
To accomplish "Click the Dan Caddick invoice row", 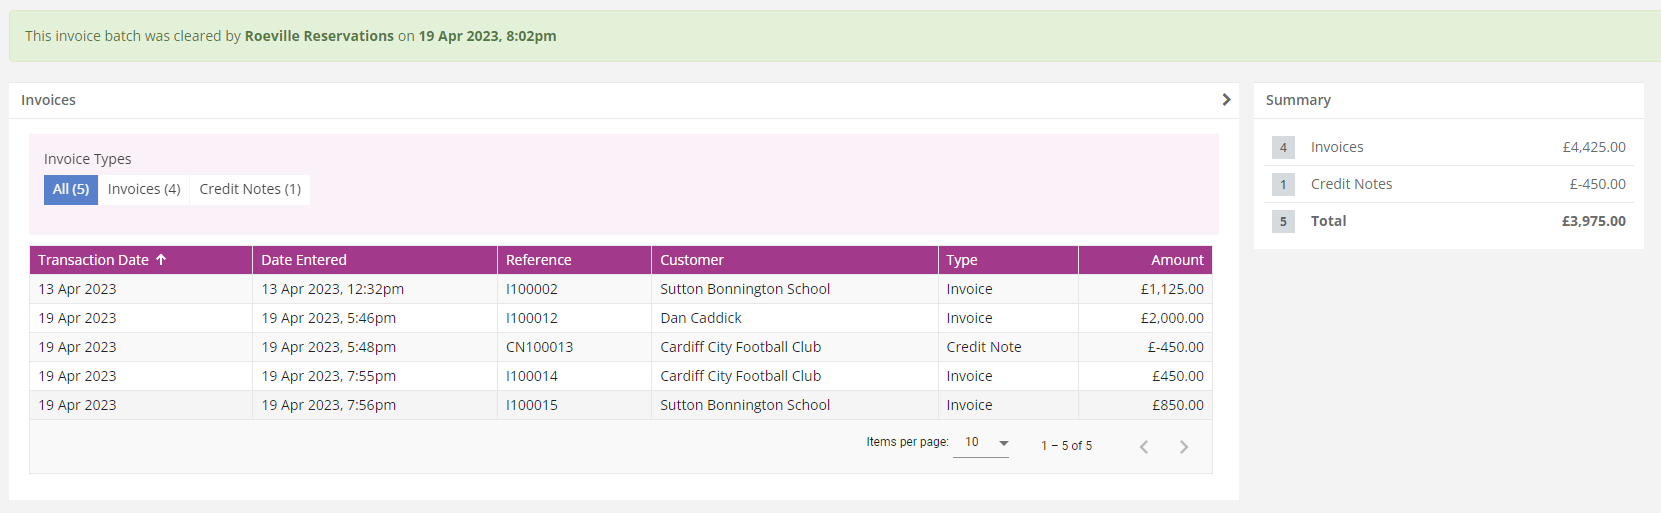I will tap(621, 318).
